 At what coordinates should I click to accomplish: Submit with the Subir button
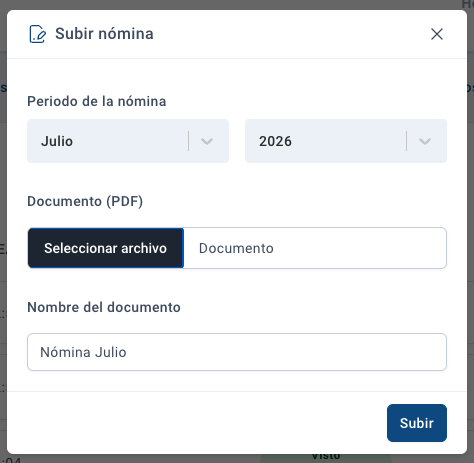pos(417,423)
